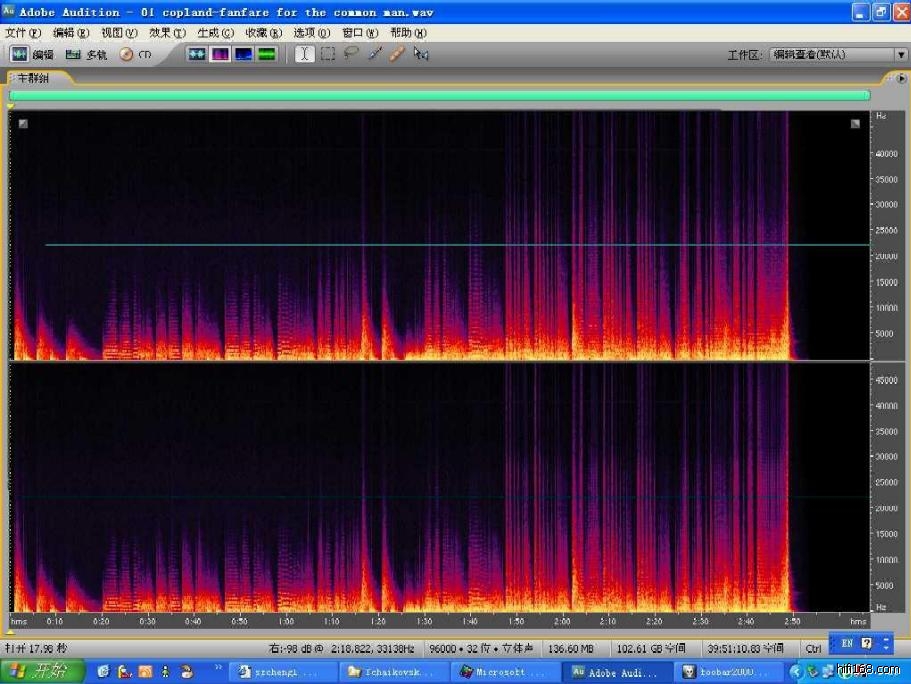This screenshot has height=684, width=911.
Task: Select the Lasso Selection tool
Action: pyautogui.click(x=350, y=54)
